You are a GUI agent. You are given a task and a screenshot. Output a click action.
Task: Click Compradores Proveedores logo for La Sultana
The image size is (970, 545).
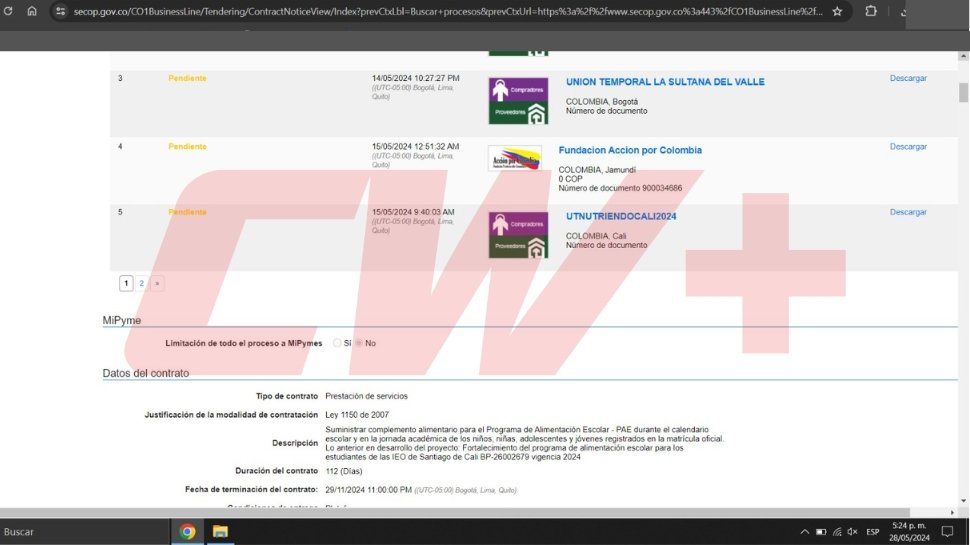(518, 101)
